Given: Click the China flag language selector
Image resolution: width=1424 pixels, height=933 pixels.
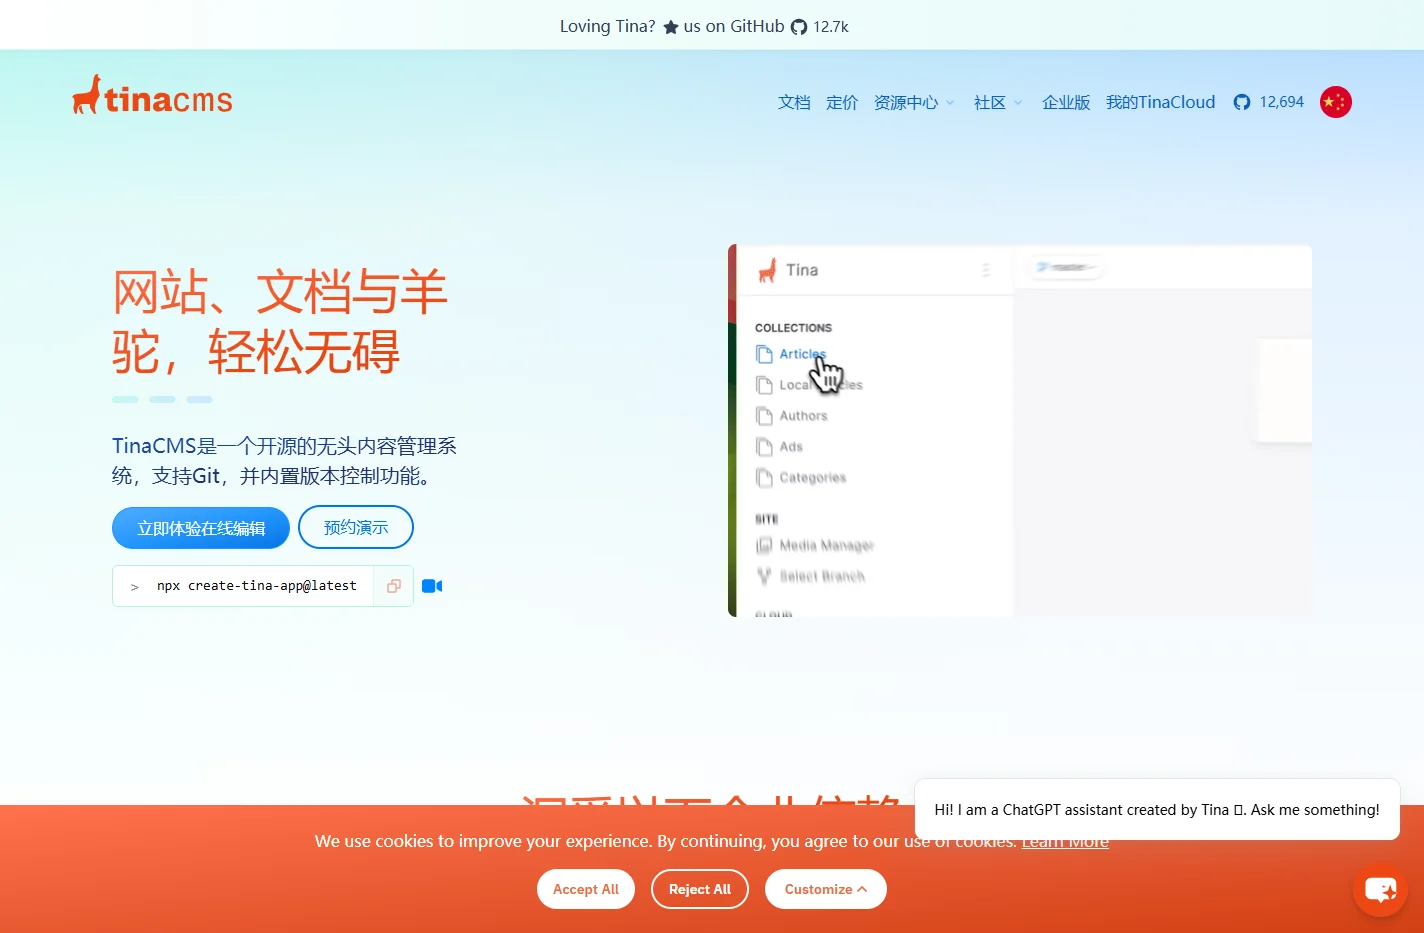Looking at the screenshot, I should [1336, 102].
